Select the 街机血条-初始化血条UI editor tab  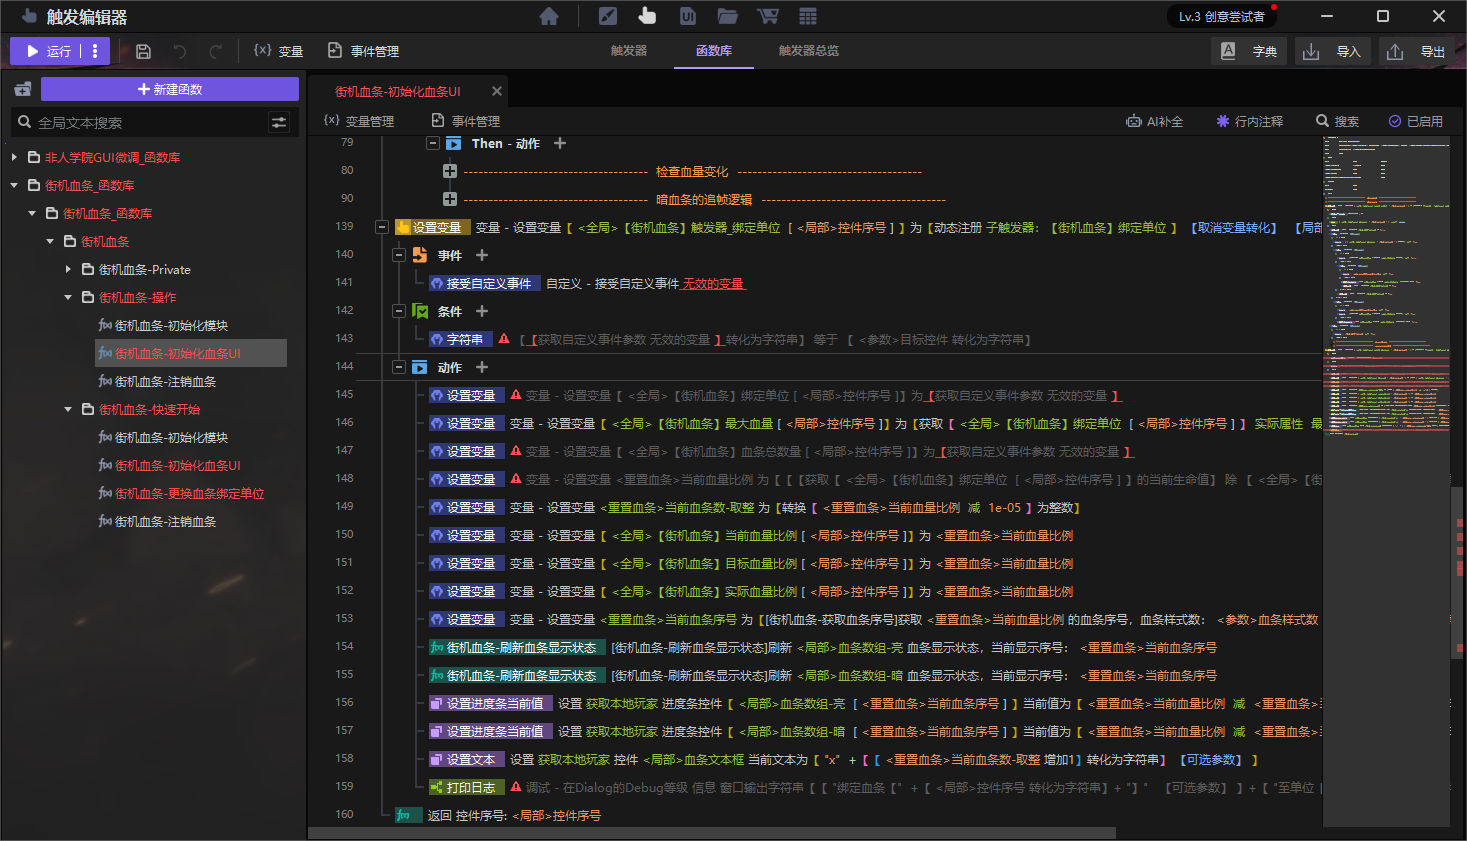click(398, 91)
